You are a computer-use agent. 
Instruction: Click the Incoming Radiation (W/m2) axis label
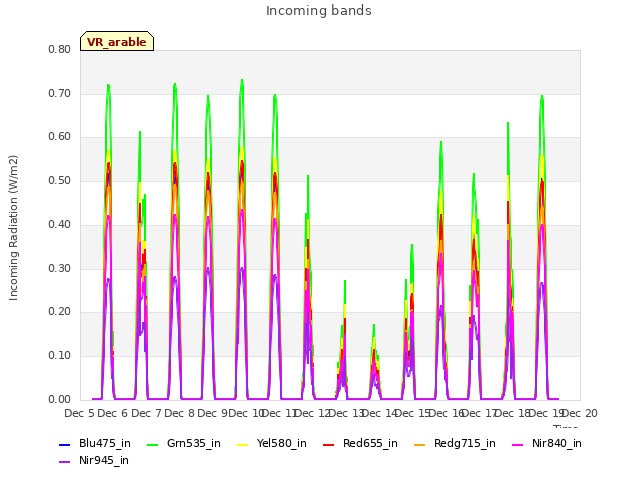coord(13,228)
